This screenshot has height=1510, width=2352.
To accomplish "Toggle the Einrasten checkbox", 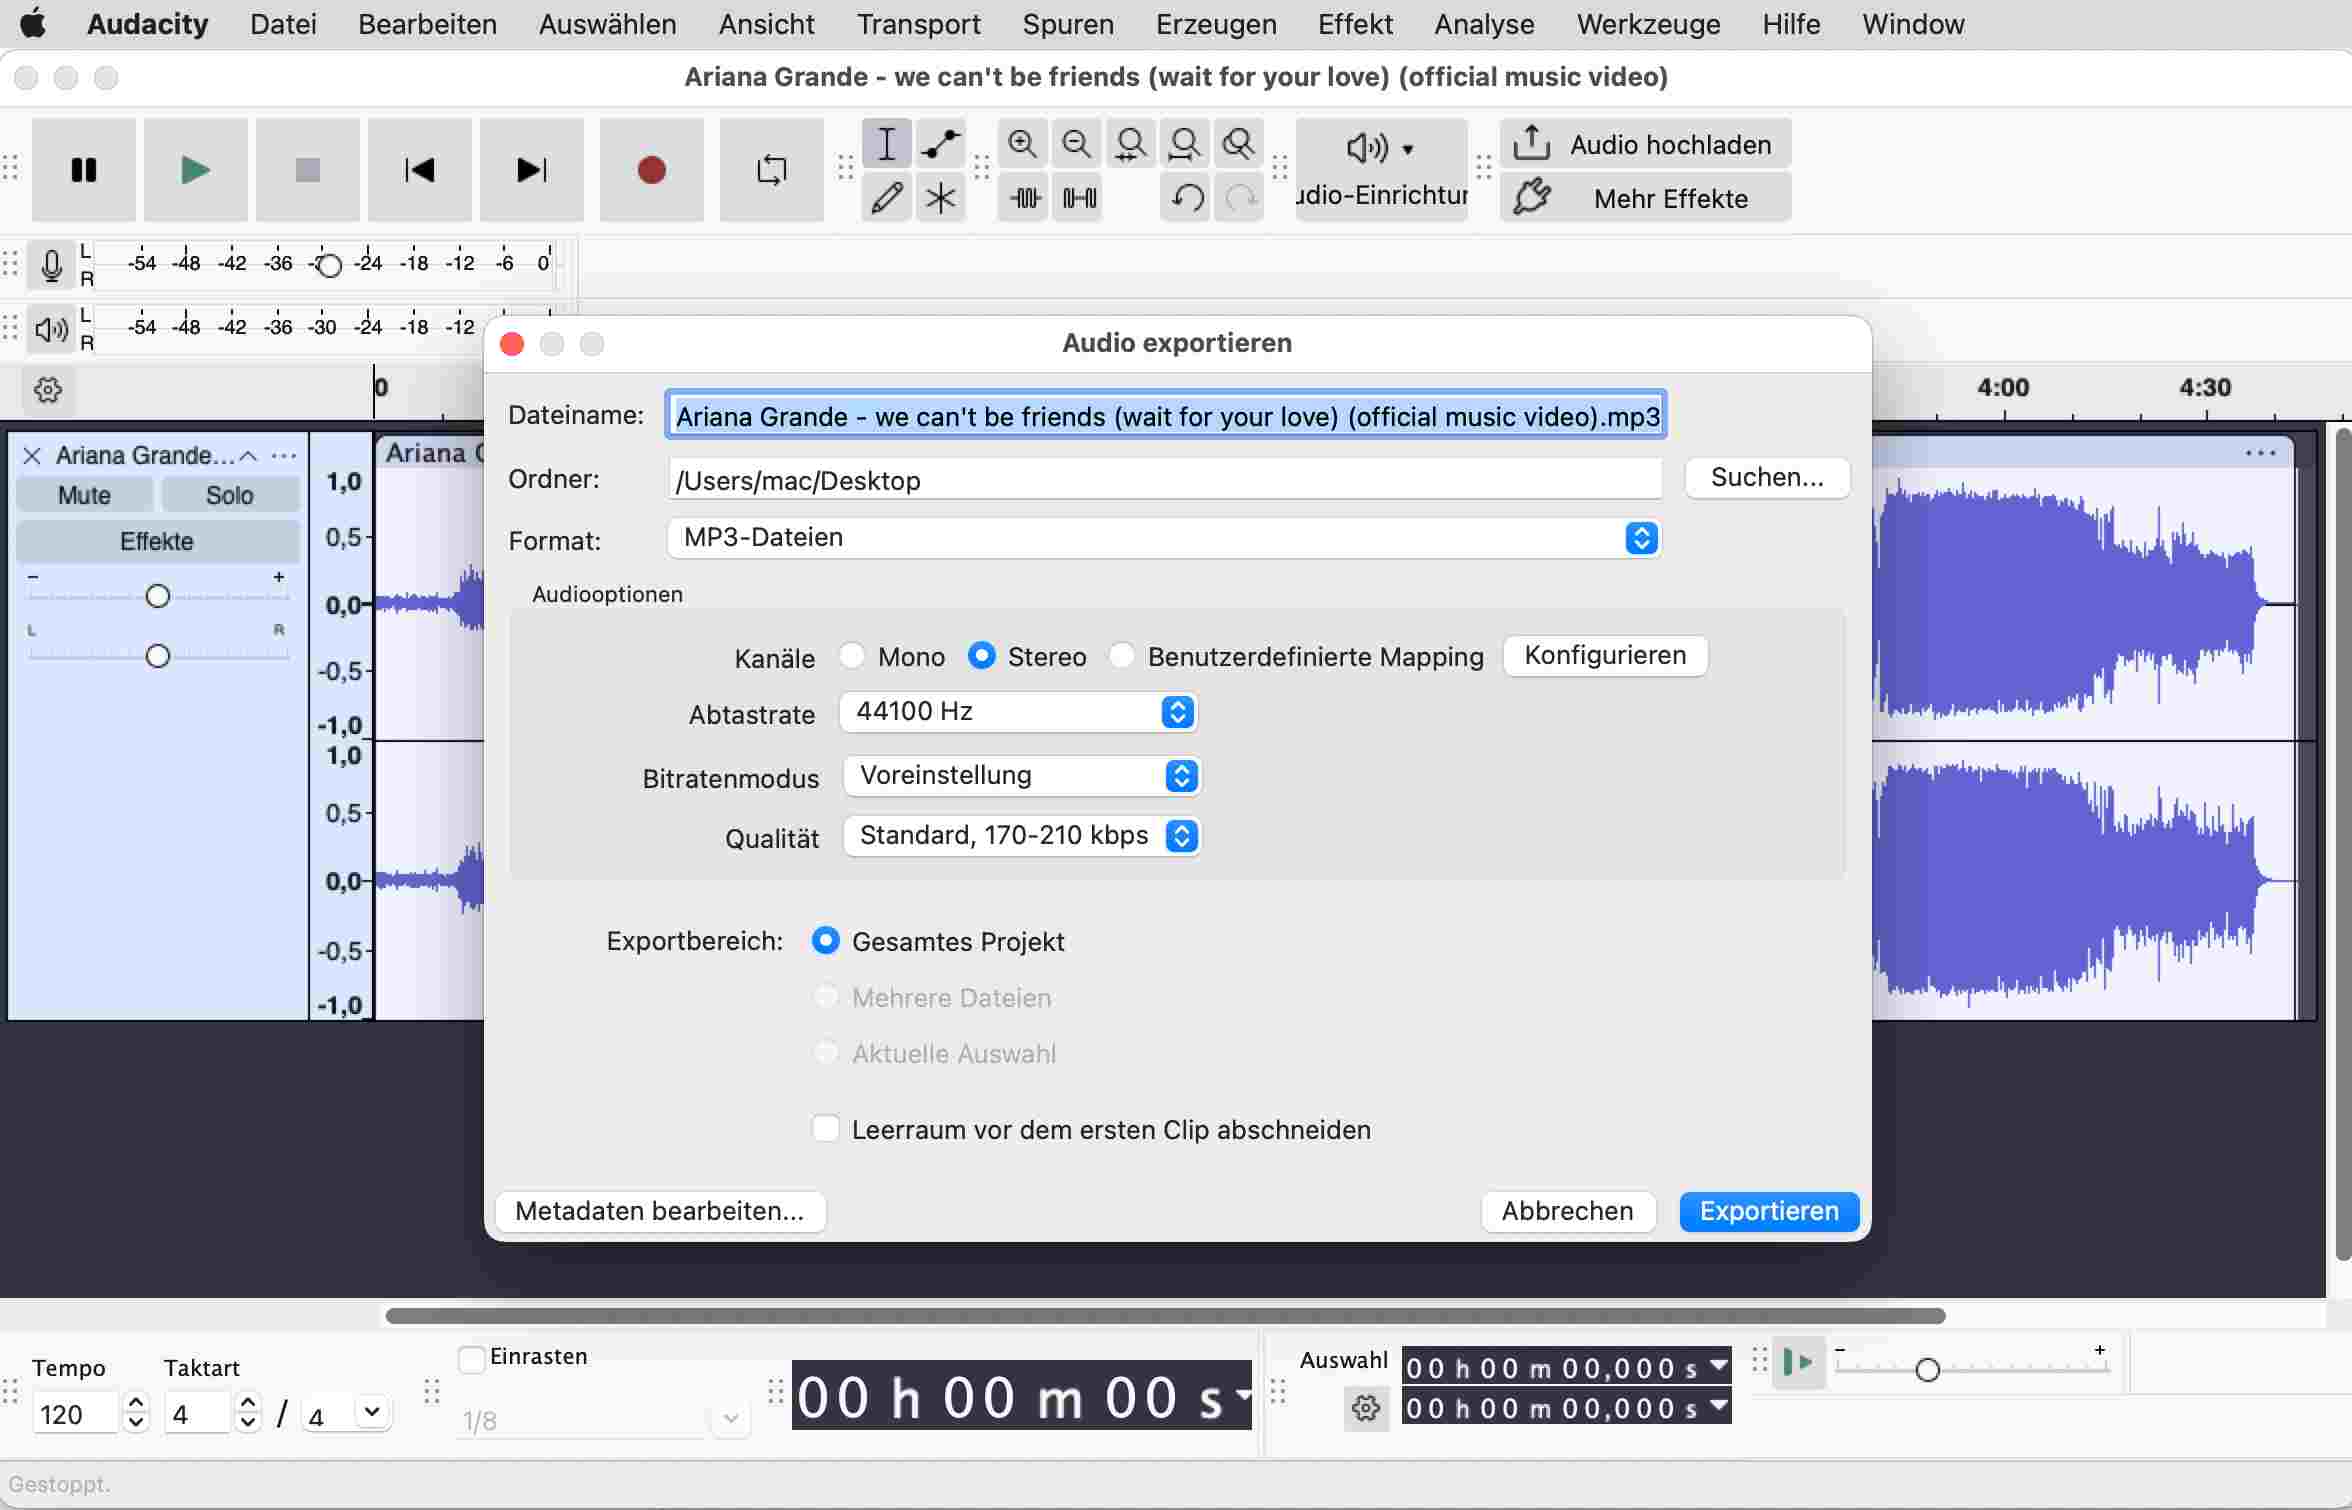I will pyautogui.click(x=471, y=1359).
